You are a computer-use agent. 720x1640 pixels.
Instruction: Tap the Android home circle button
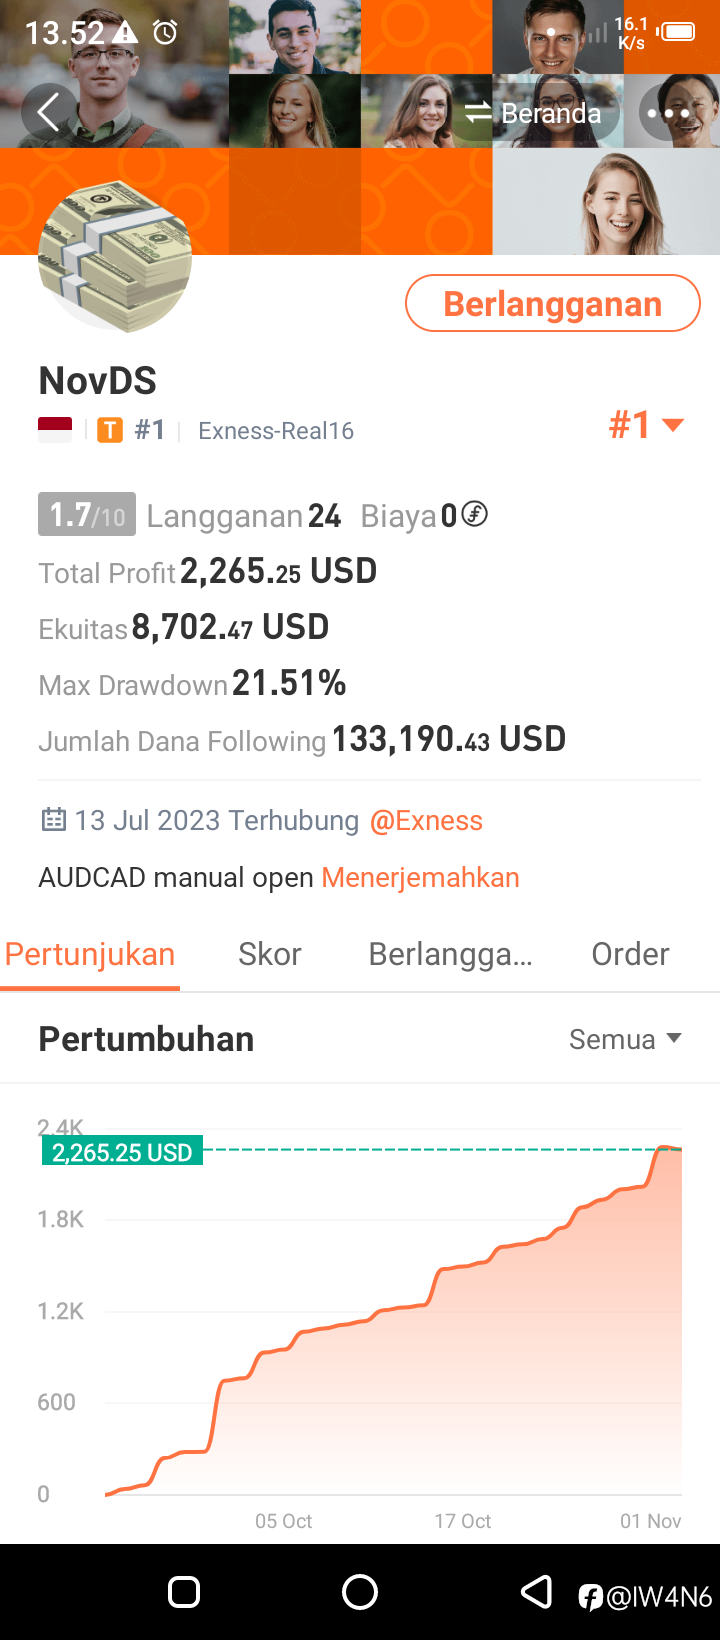(x=360, y=1592)
